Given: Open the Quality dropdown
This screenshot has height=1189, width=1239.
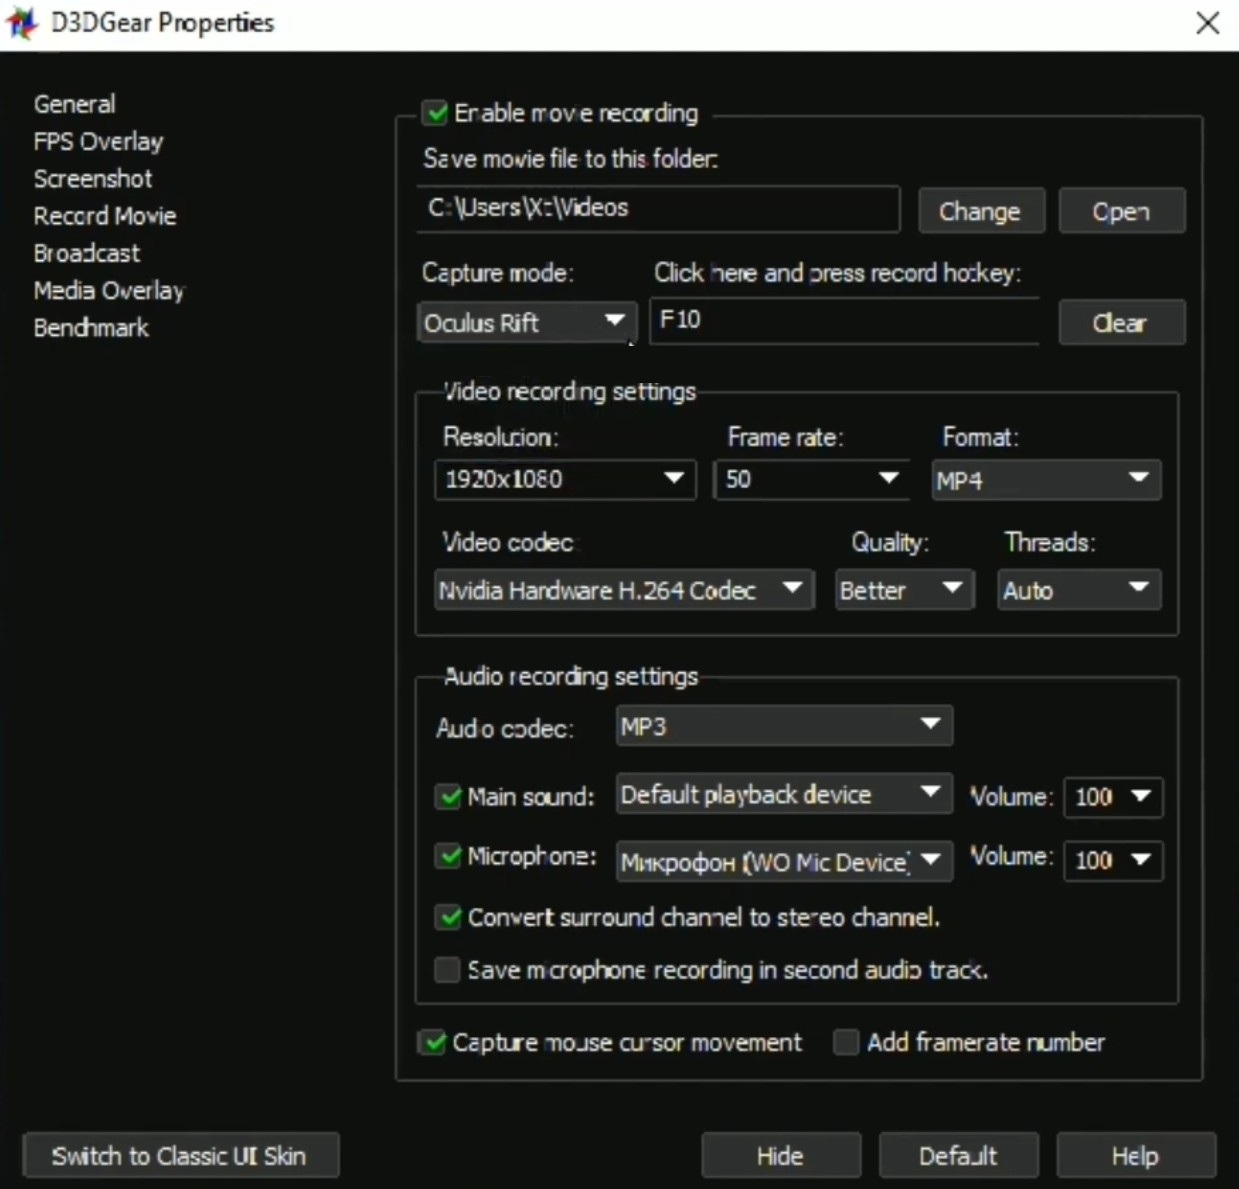Looking at the screenshot, I should [x=904, y=590].
